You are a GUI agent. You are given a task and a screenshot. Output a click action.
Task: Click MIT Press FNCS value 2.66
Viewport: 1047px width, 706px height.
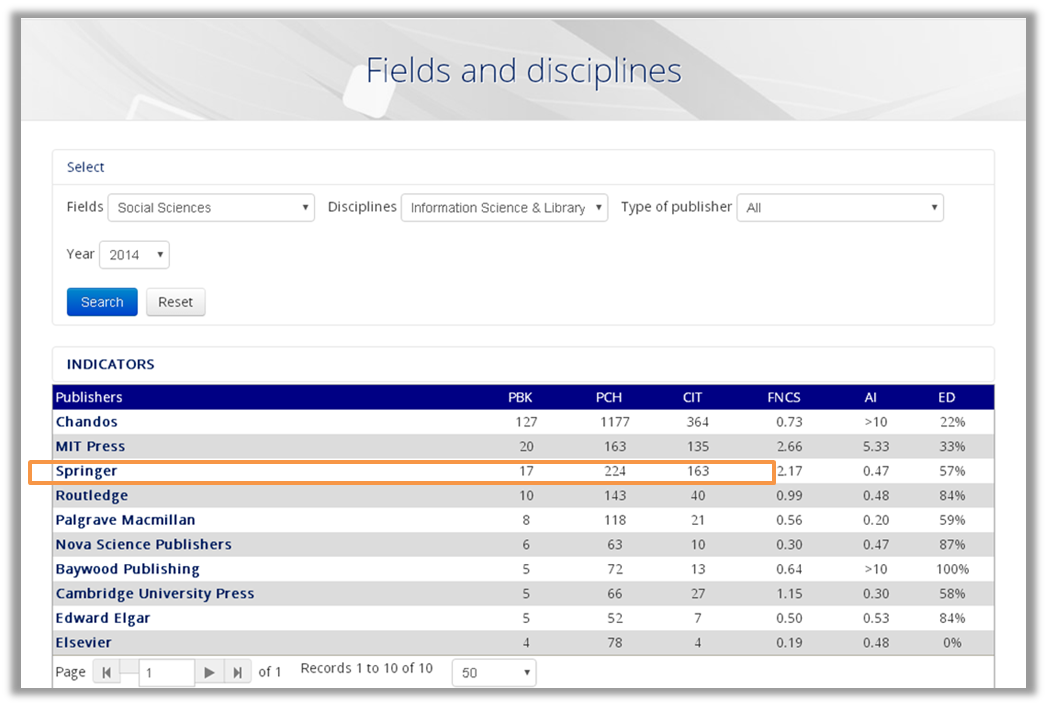click(x=789, y=447)
